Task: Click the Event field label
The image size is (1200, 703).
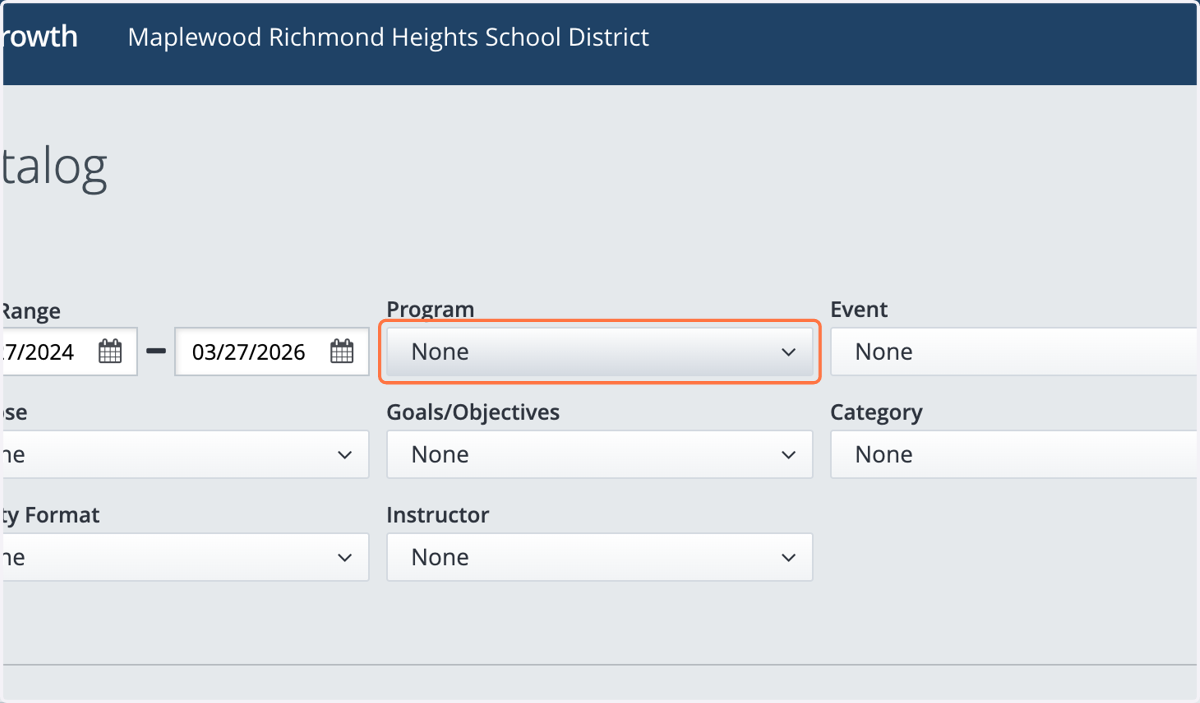Action: [x=859, y=310]
